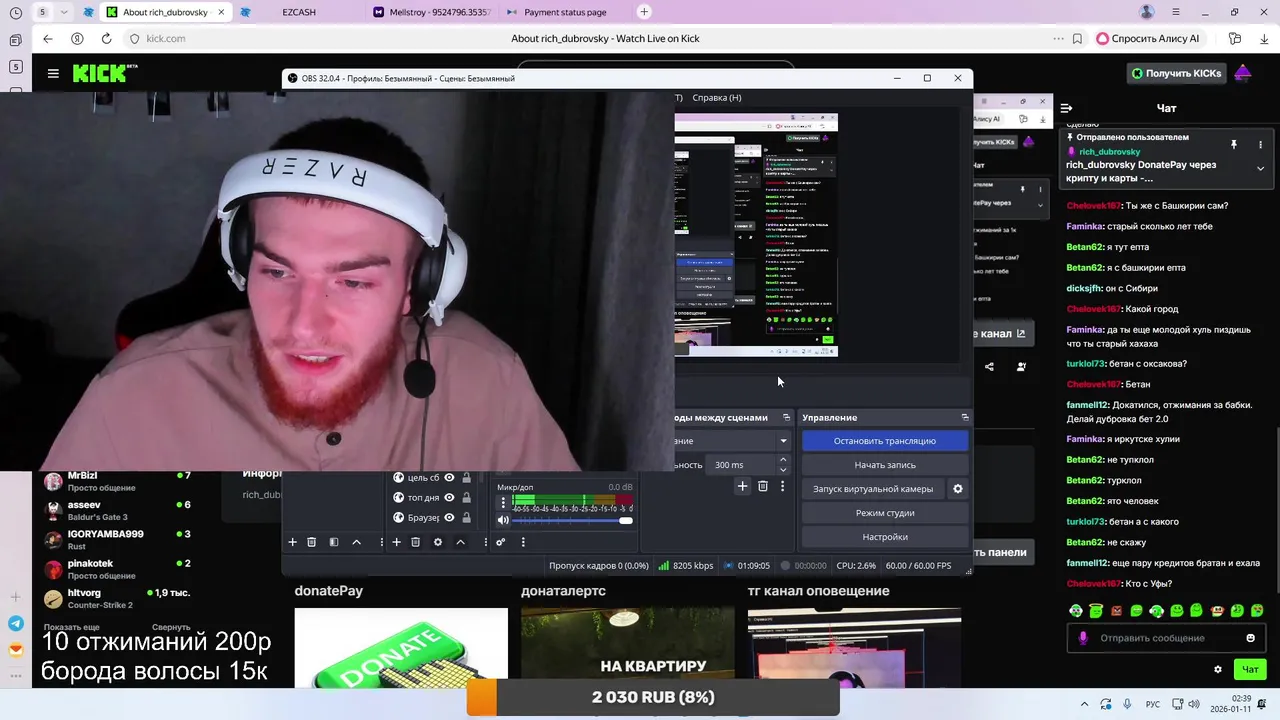Click Запуск виртуальной камеры button
Image resolution: width=1280 pixels, height=720 pixels.
click(873, 489)
